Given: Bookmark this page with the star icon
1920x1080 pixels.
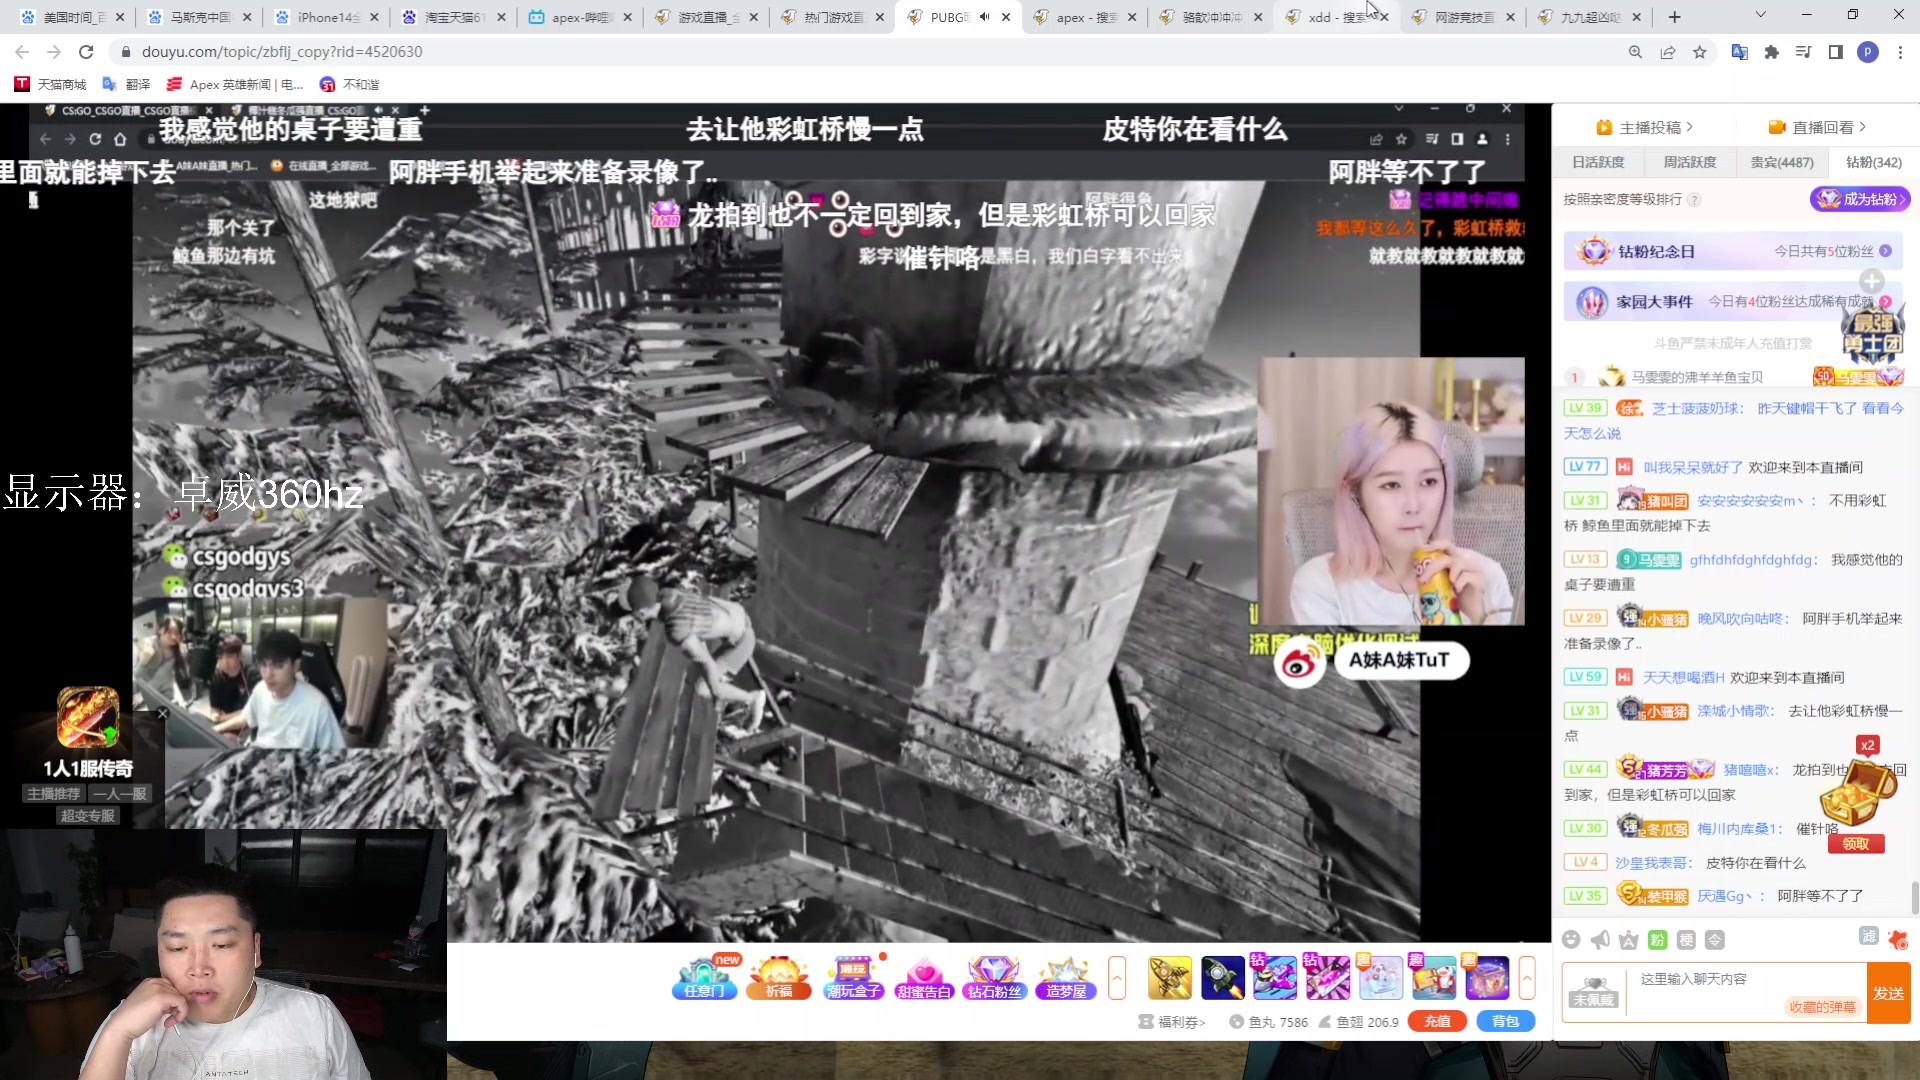Looking at the screenshot, I should pyautogui.click(x=1700, y=52).
